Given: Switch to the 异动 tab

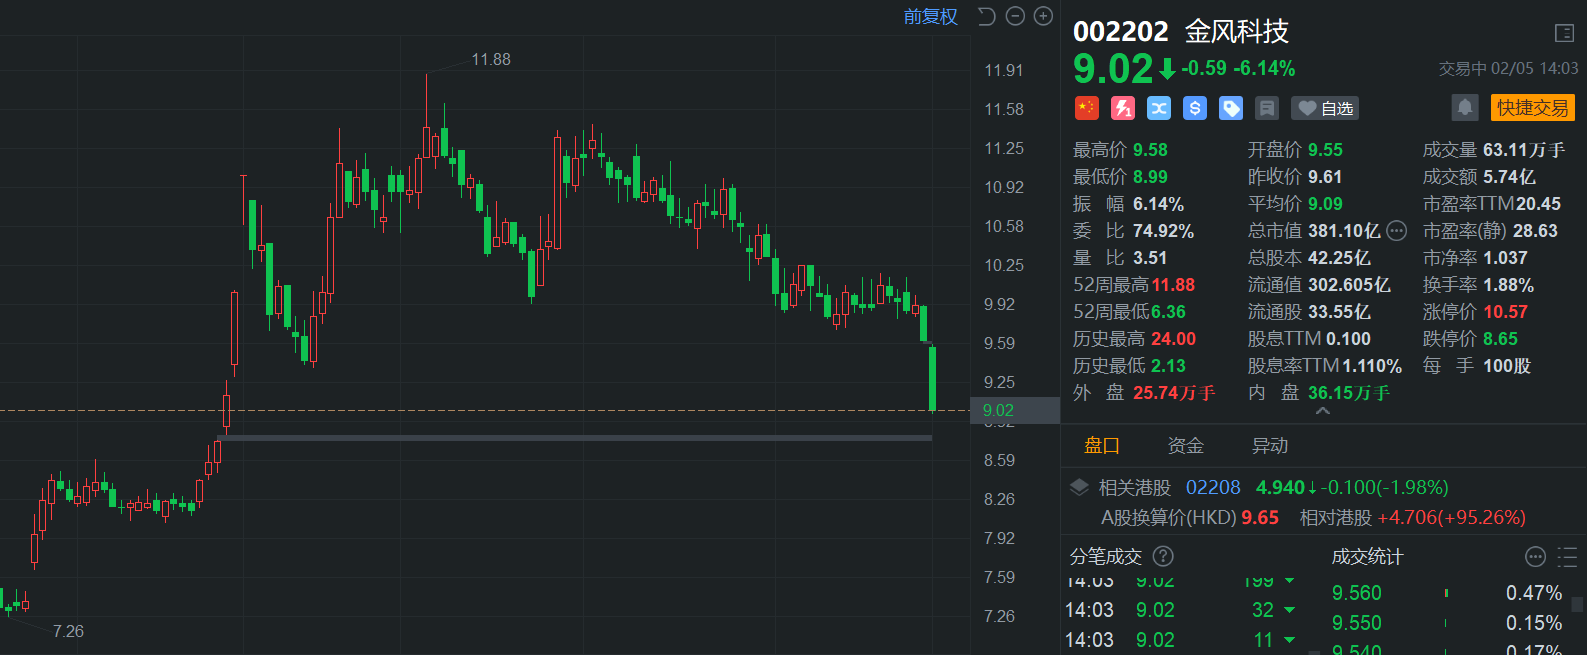Looking at the screenshot, I should coord(1270,446).
